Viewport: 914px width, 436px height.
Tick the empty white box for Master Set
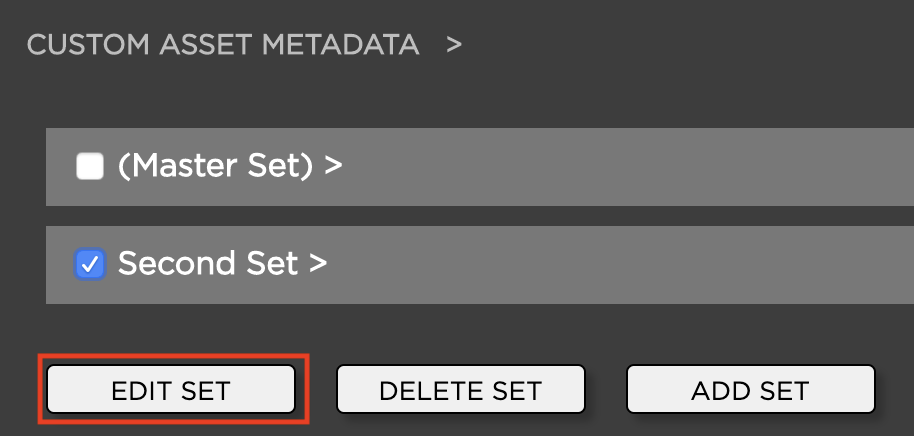(x=91, y=166)
